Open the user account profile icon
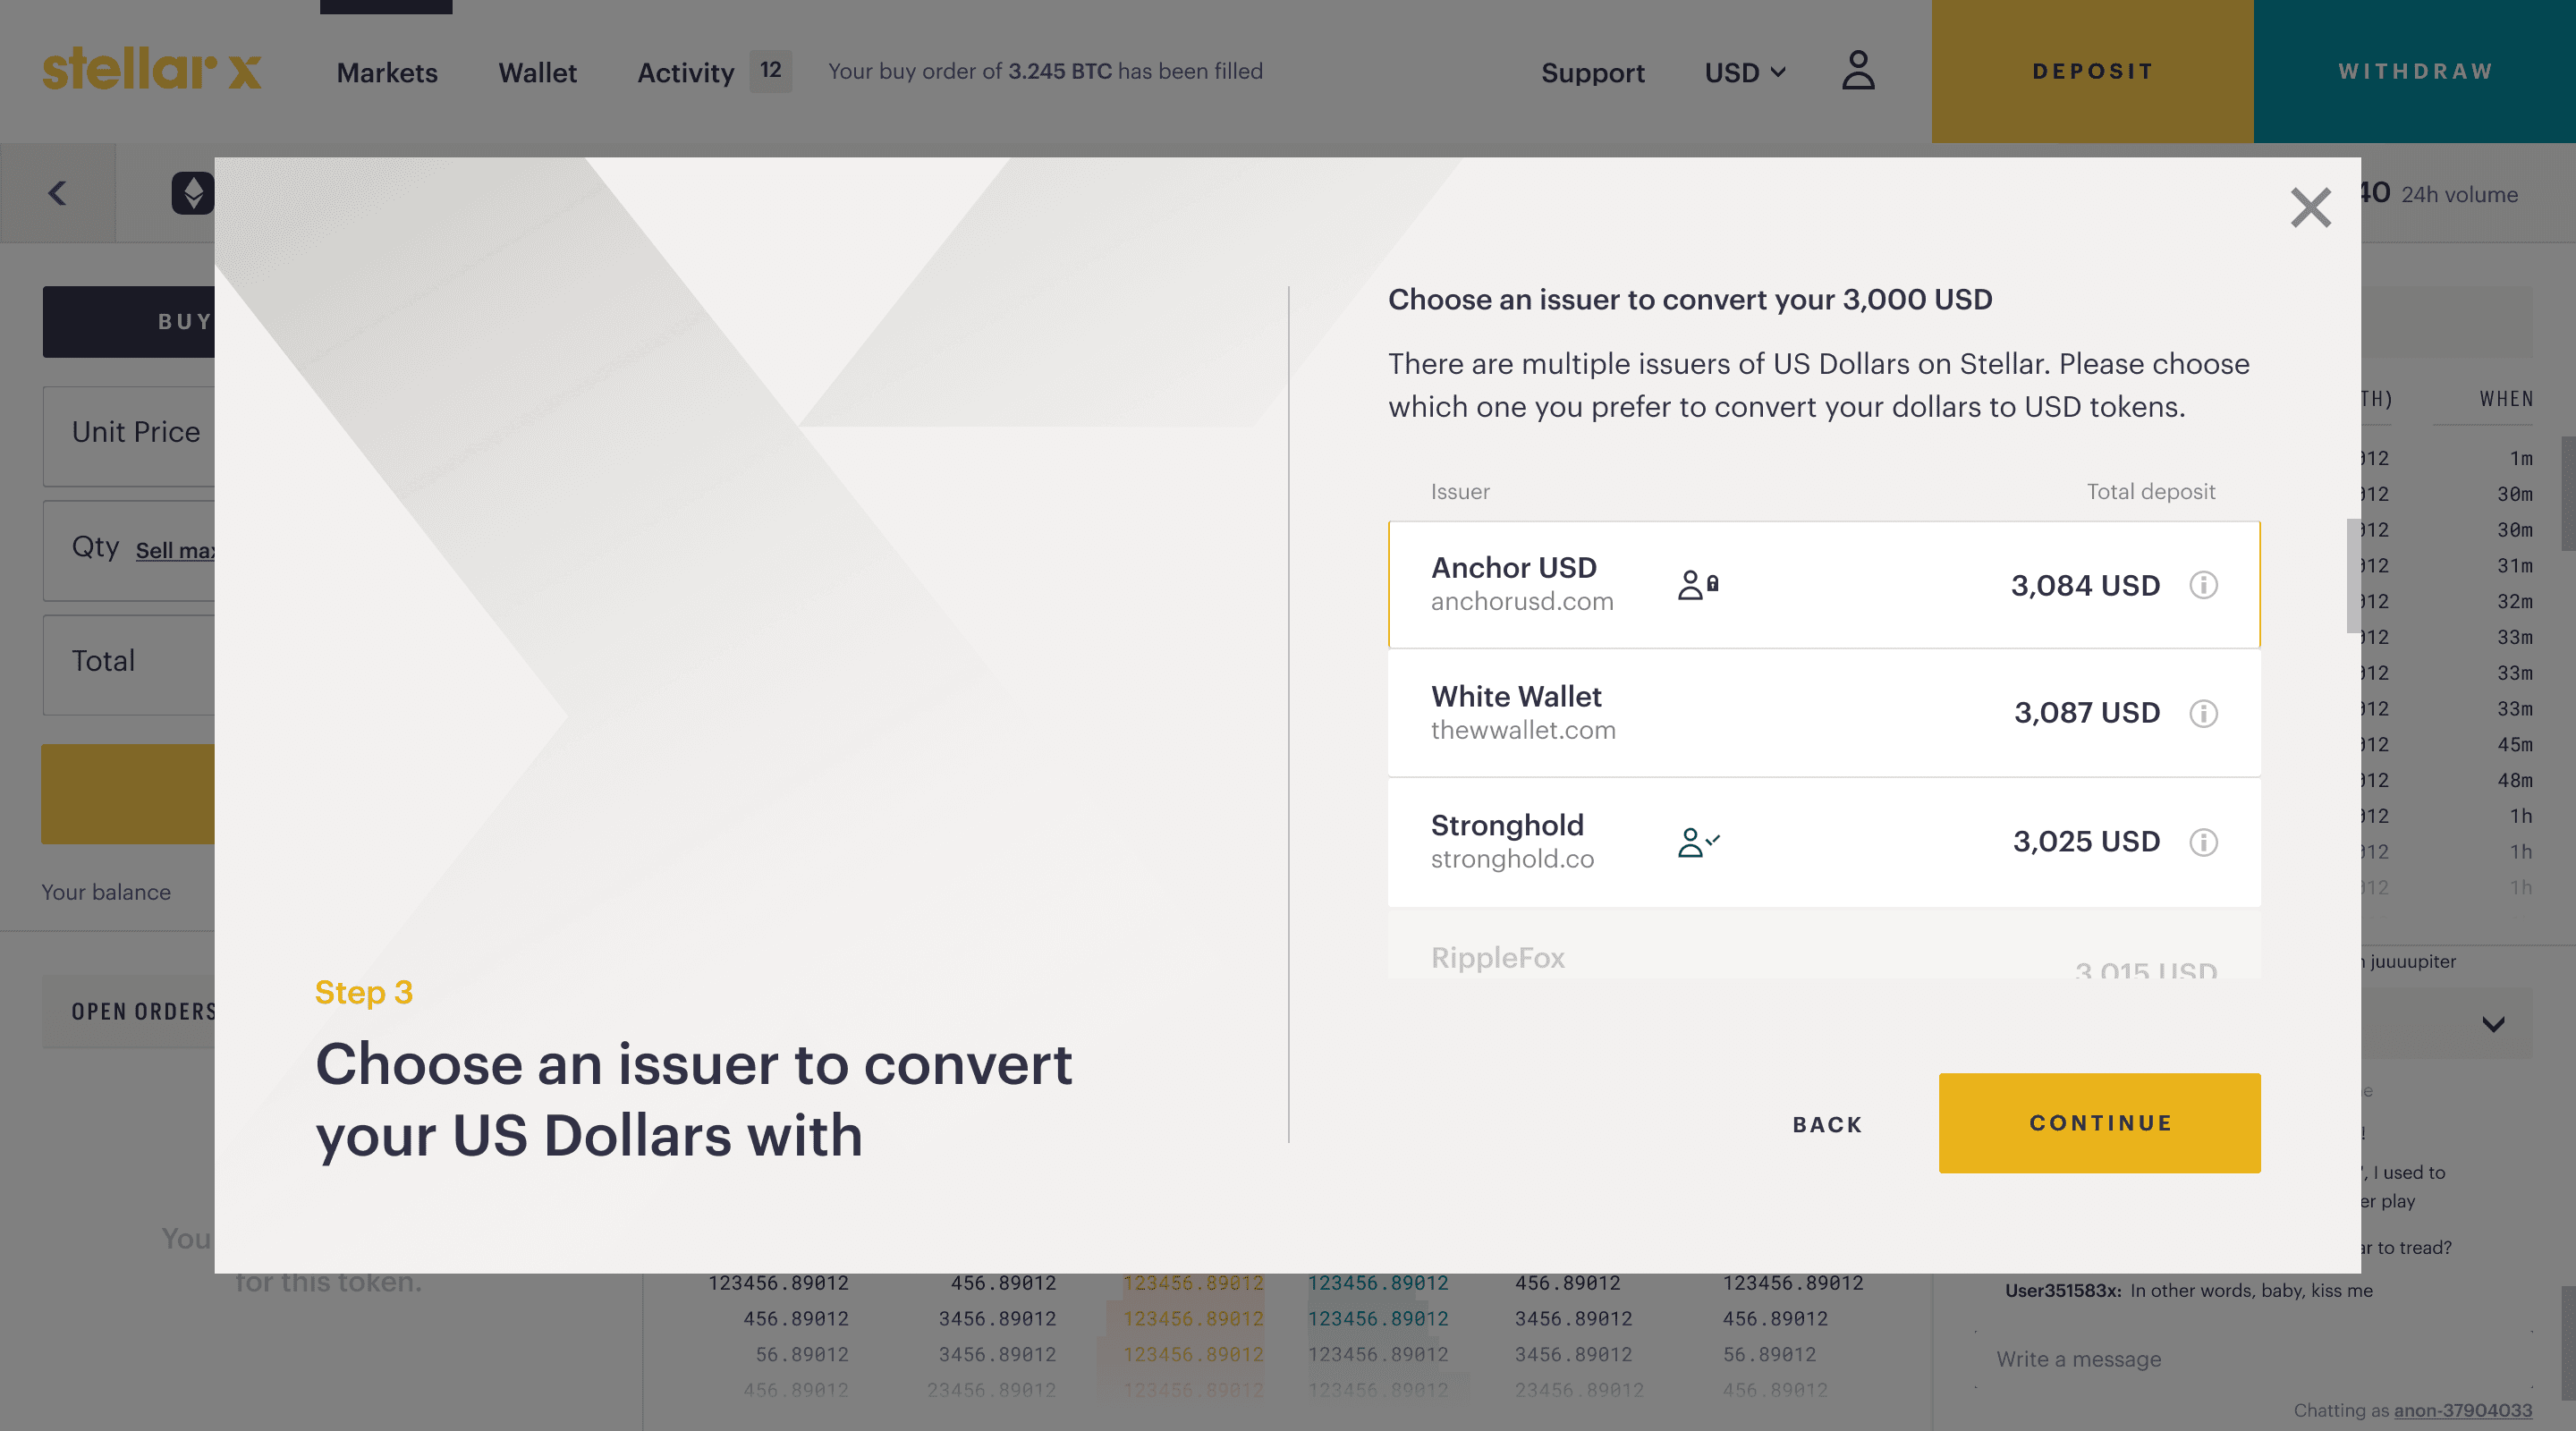Image resolution: width=2576 pixels, height=1431 pixels. (x=1858, y=71)
